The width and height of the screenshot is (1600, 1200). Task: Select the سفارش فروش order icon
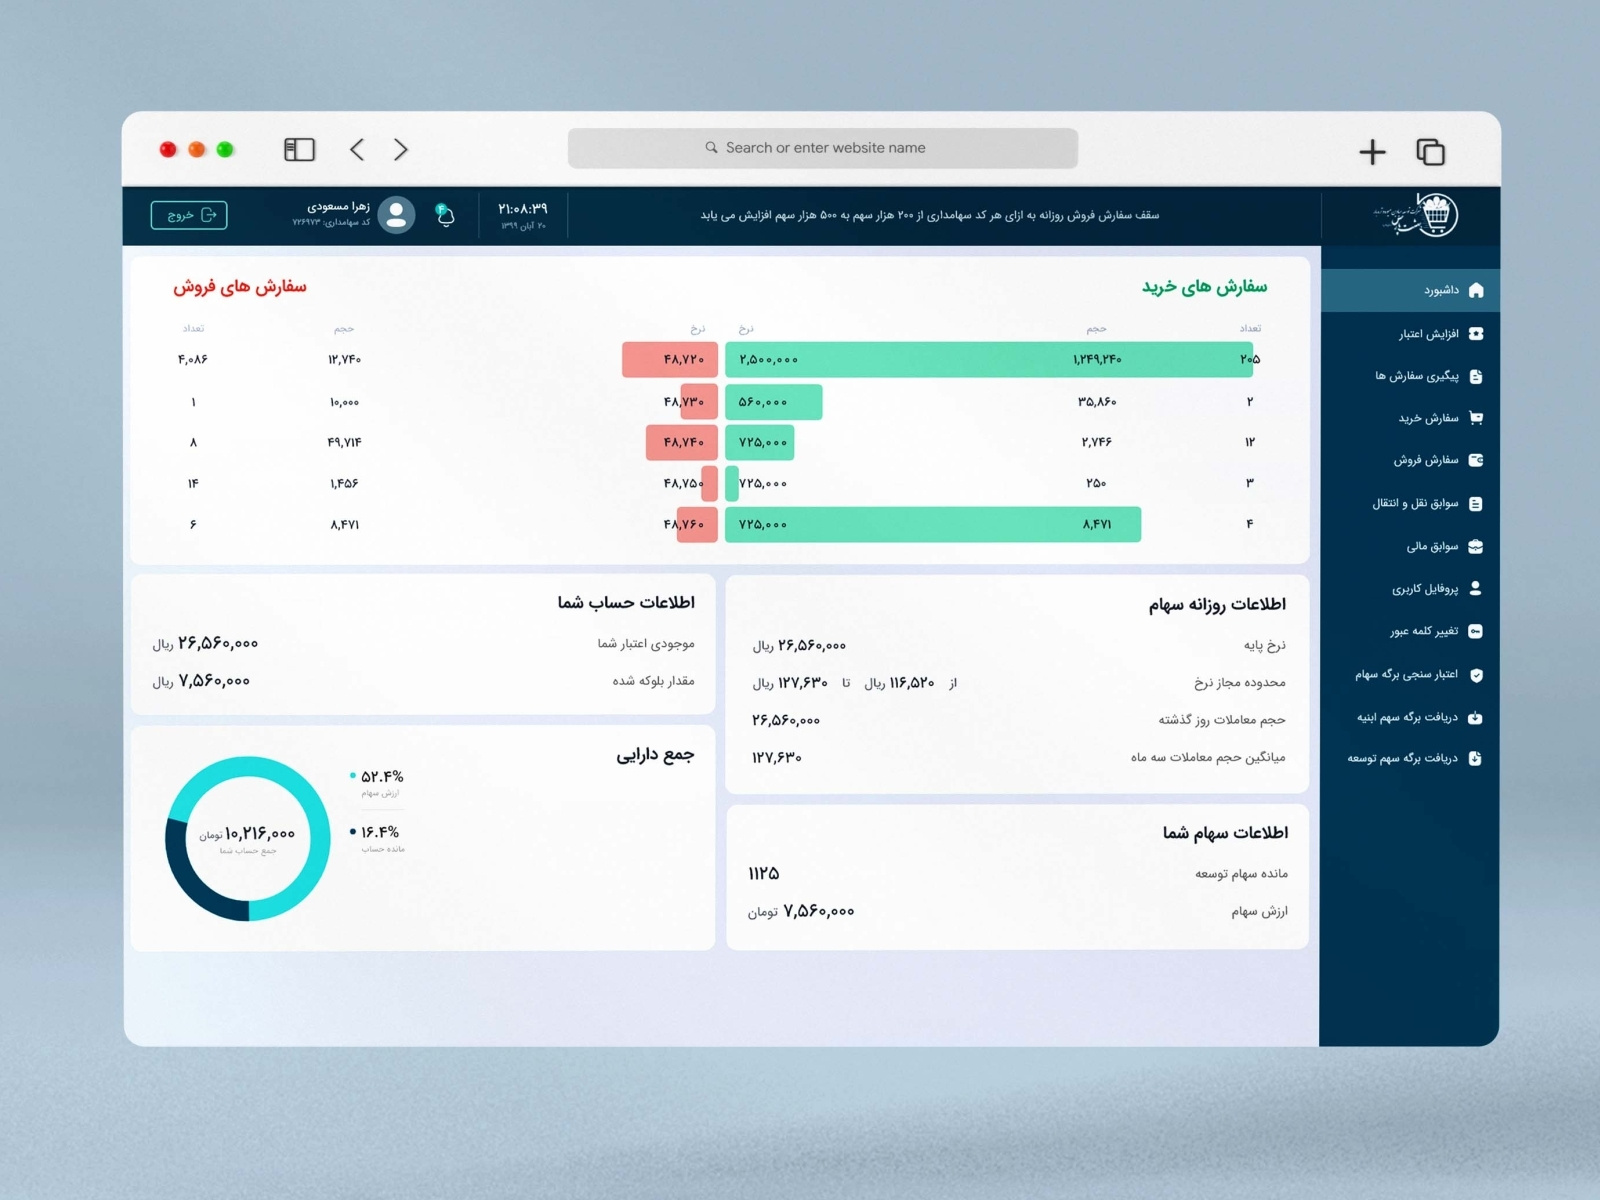[1477, 460]
